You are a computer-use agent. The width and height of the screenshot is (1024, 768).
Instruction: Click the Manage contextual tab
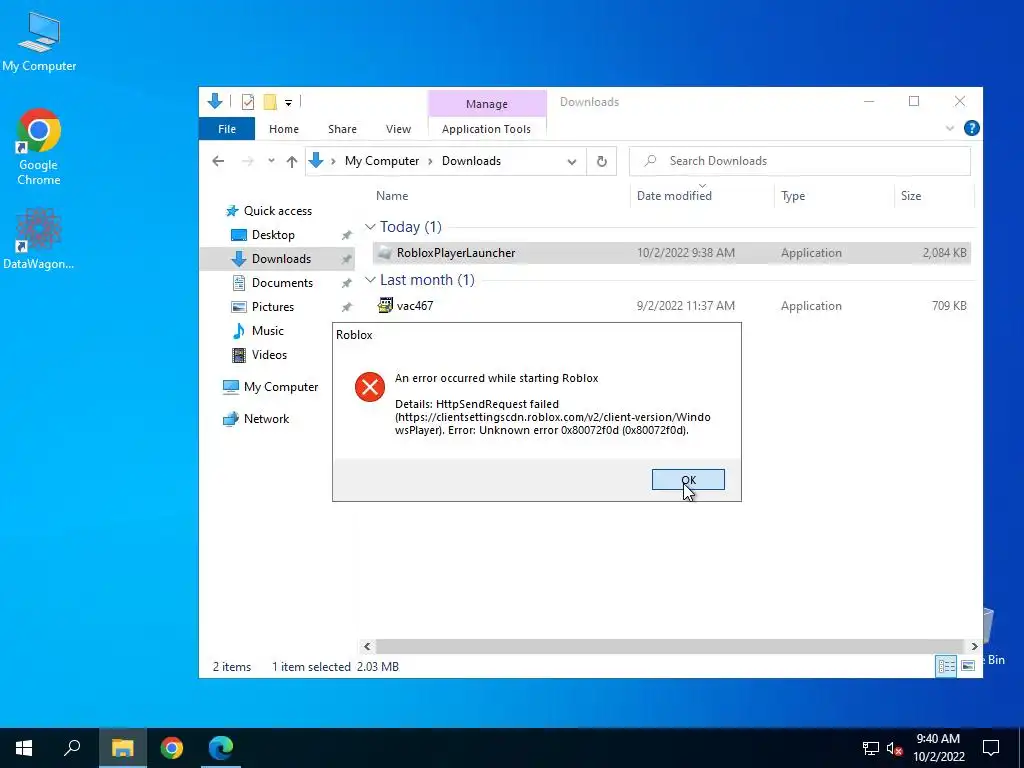(487, 103)
